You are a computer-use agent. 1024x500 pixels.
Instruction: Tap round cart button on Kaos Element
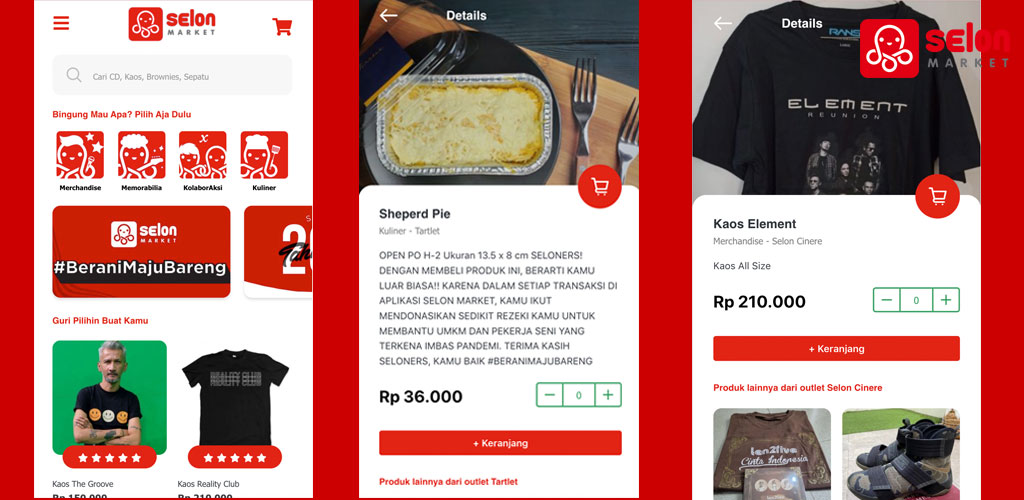(937, 196)
